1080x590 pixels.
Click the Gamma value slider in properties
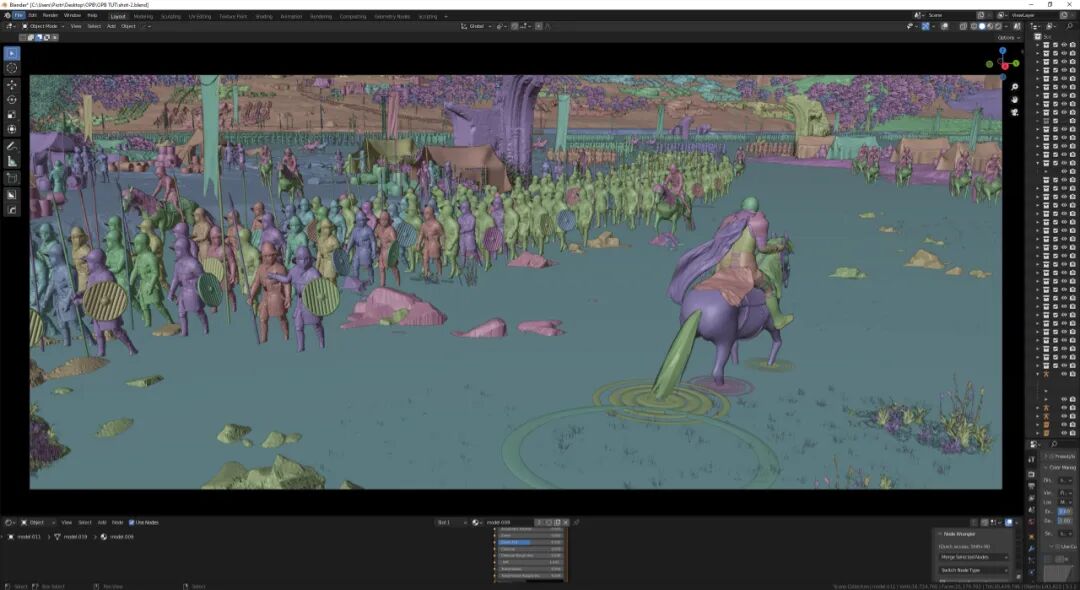(1065, 520)
